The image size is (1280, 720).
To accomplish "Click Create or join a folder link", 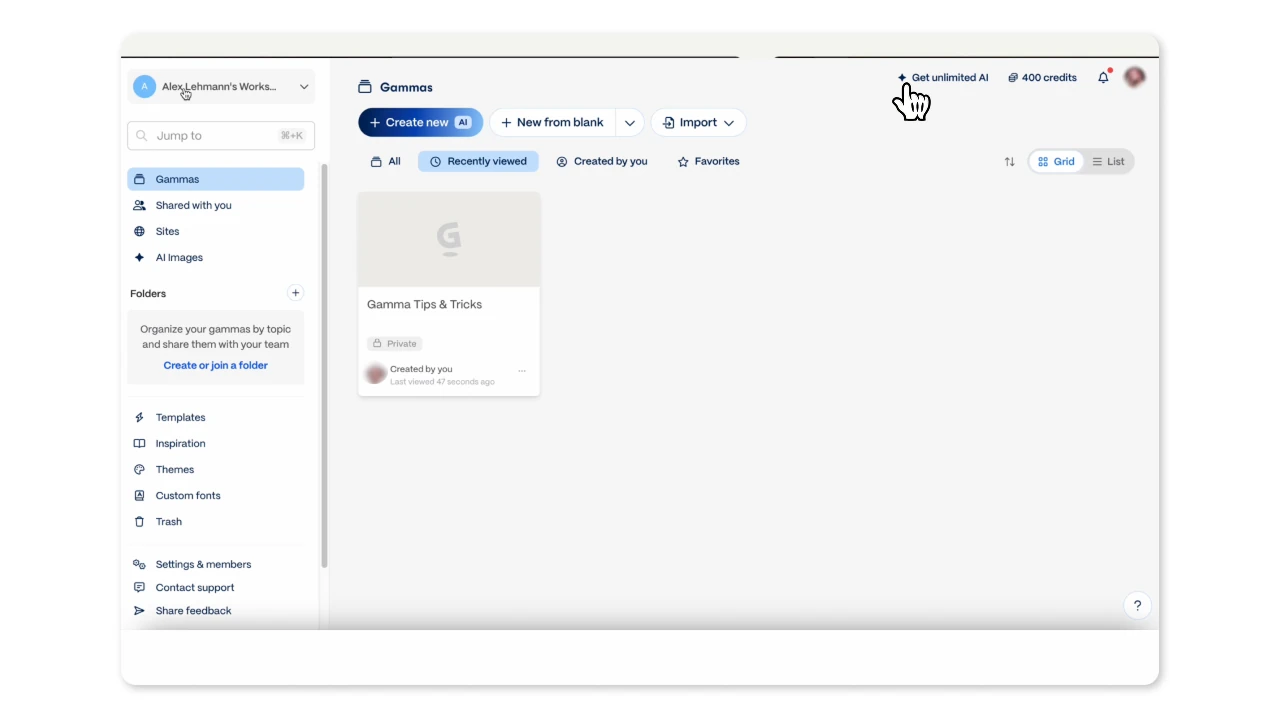I will 216,366.
